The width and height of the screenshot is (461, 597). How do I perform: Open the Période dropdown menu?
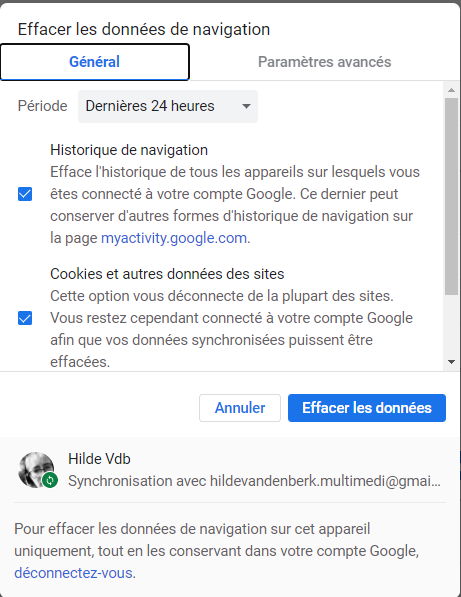(168, 106)
